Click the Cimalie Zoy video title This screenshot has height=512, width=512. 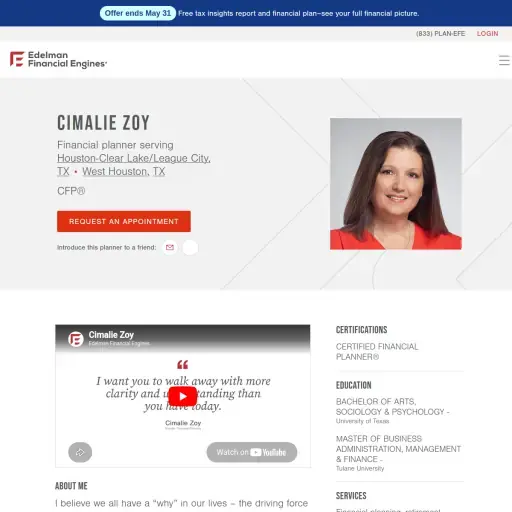(x=111, y=335)
